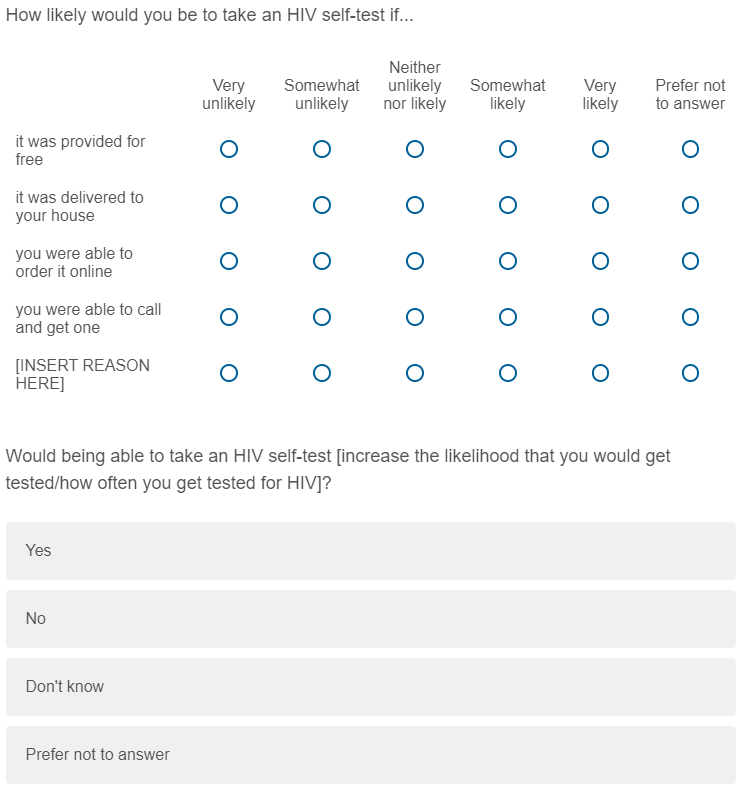
Task: Choose 'Somewhat unlikely' for order it online
Action: coord(322,261)
